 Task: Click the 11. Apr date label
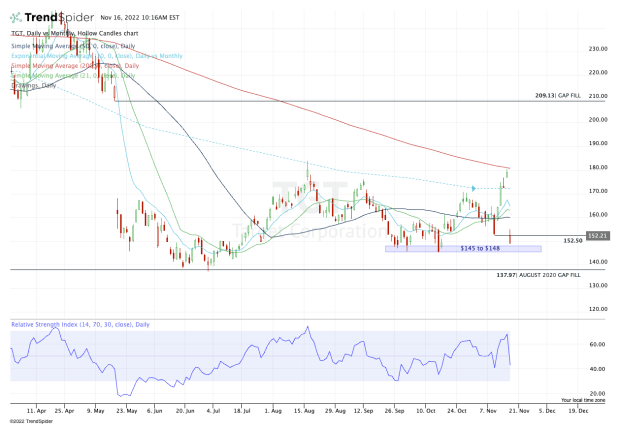tap(37, 411)
